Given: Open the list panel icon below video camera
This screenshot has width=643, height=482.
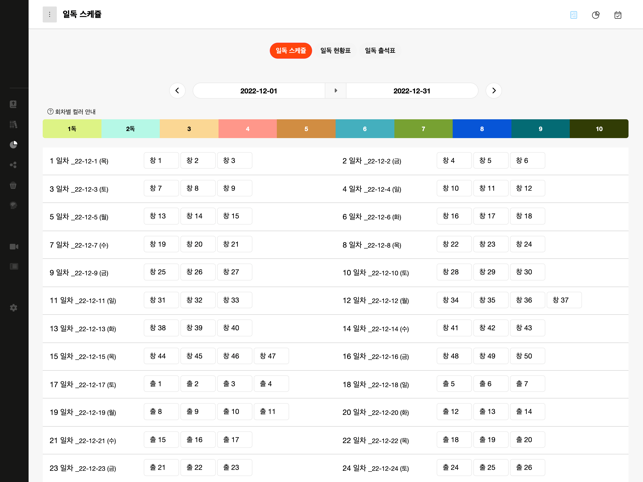Looking at the screenshot, I should tap(14, 266).
